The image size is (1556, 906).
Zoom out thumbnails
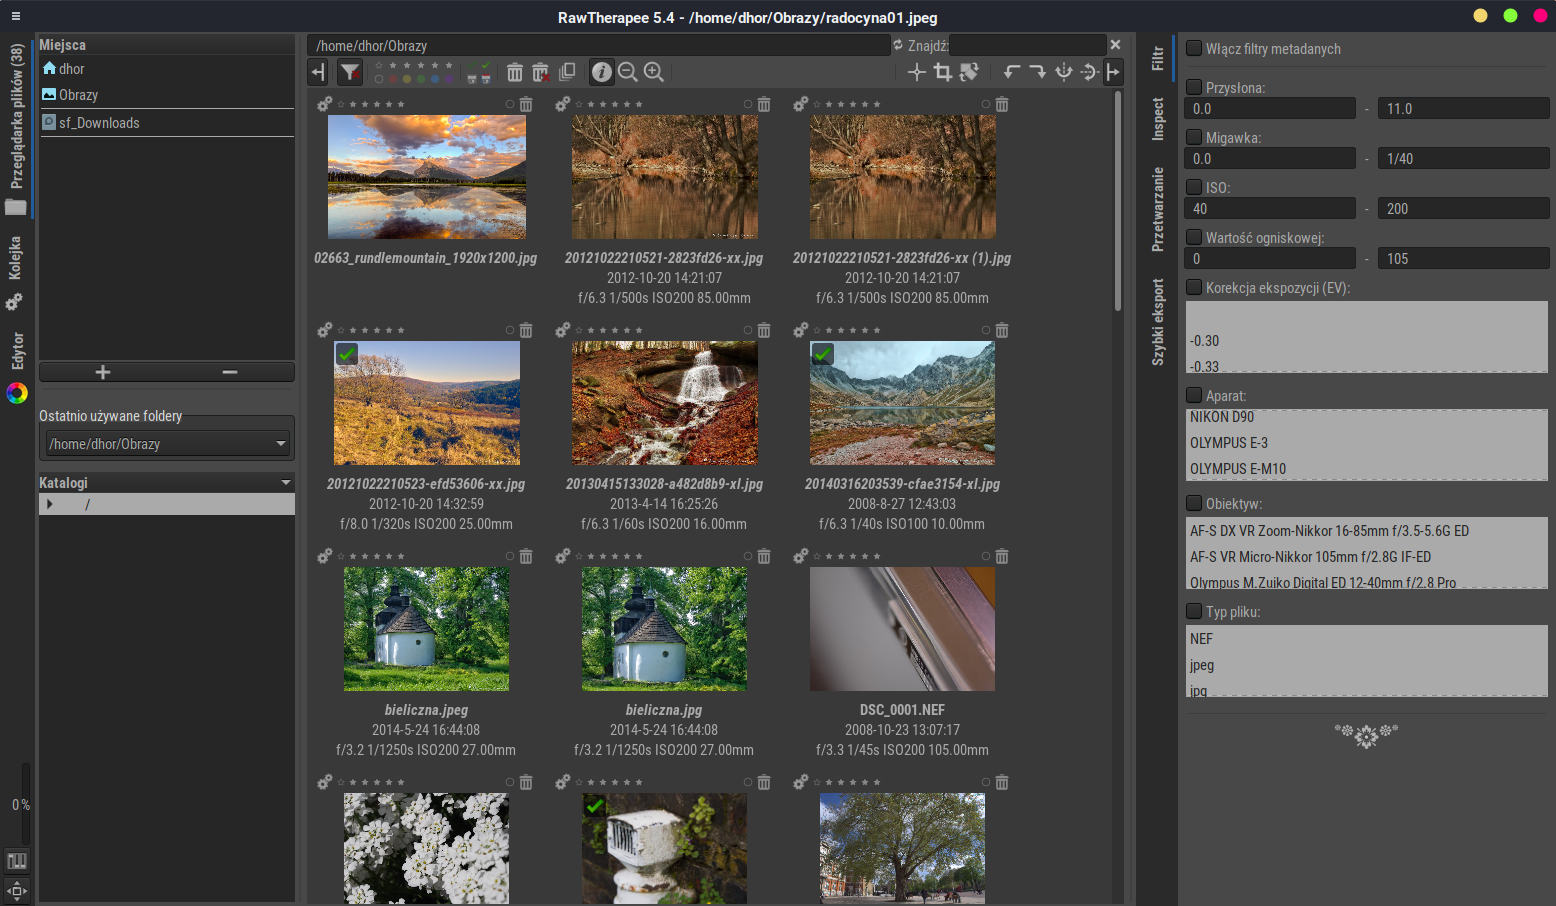pos(627,72)
